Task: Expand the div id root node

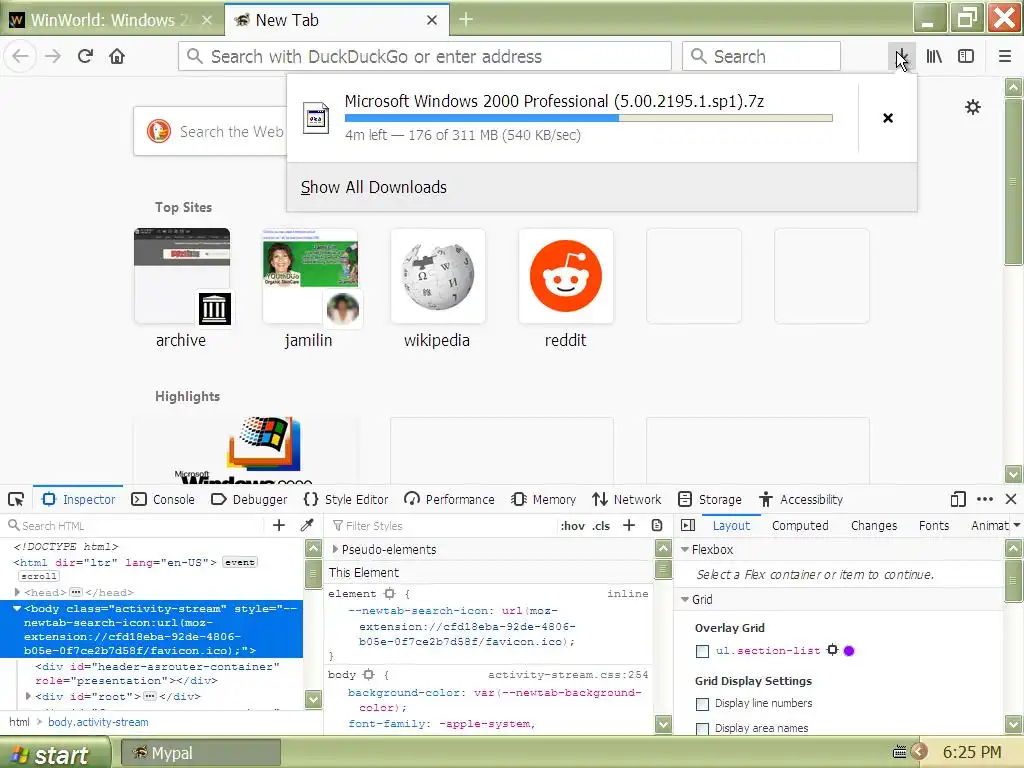Action: 28,696
